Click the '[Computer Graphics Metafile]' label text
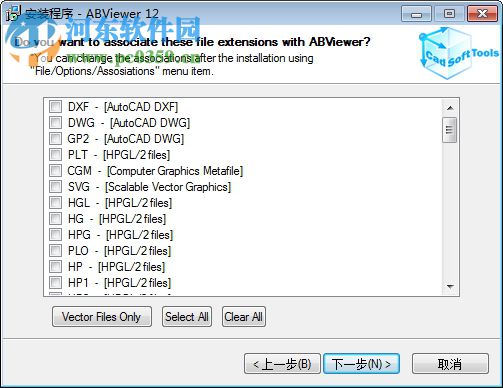This screenshot has height=388, width=503. pyautogui.click(x=175, y=171)
